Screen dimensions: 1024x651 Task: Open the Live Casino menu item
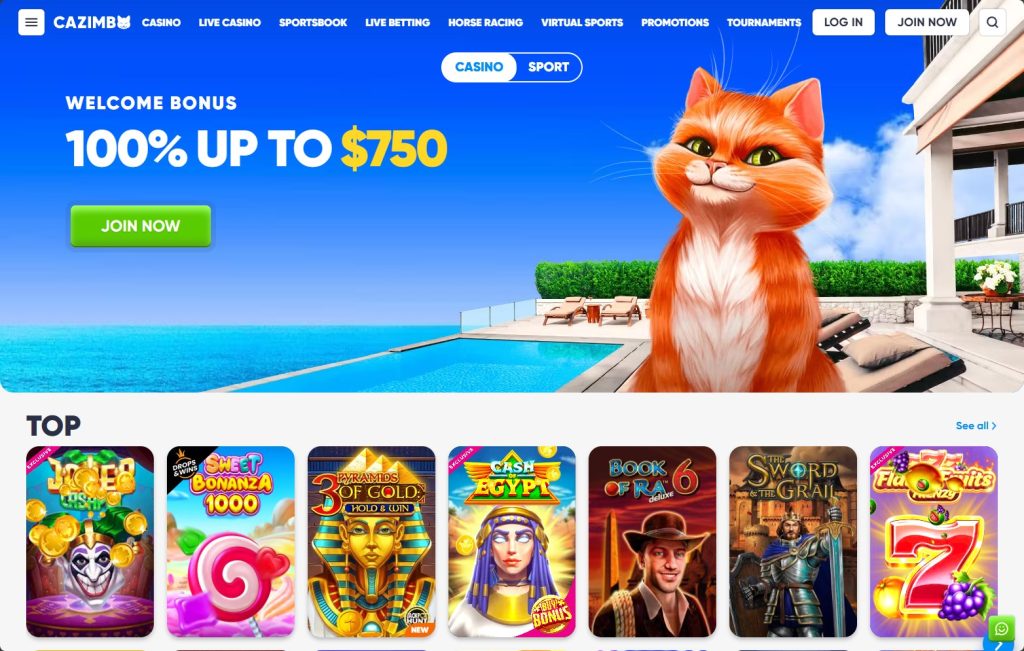pyautogui.click(x=229, y=22)
